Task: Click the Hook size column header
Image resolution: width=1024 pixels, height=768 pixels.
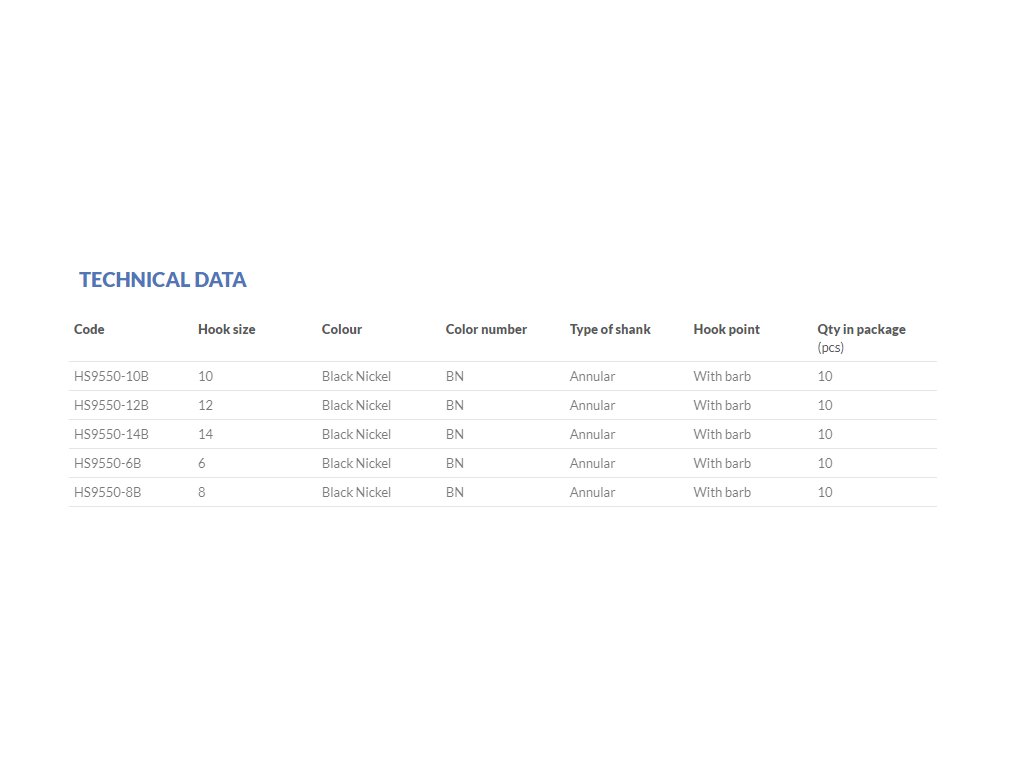Action: (x=226, y=329)
